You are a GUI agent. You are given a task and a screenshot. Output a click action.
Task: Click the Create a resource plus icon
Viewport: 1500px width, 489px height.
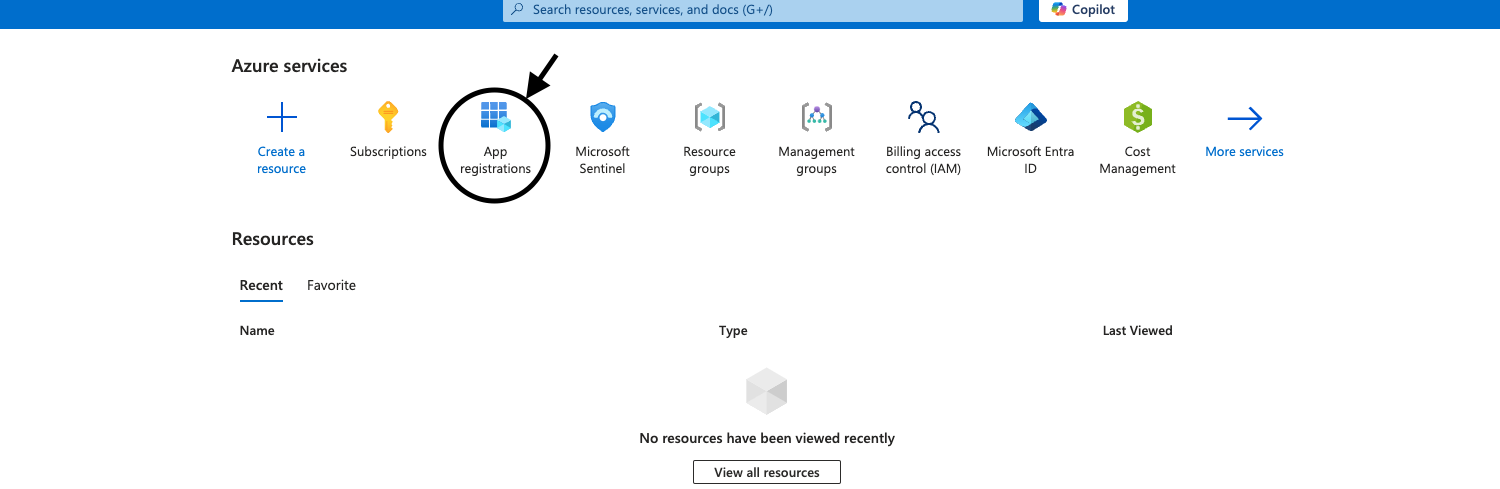pyautogui.click(x=282, y=118)
